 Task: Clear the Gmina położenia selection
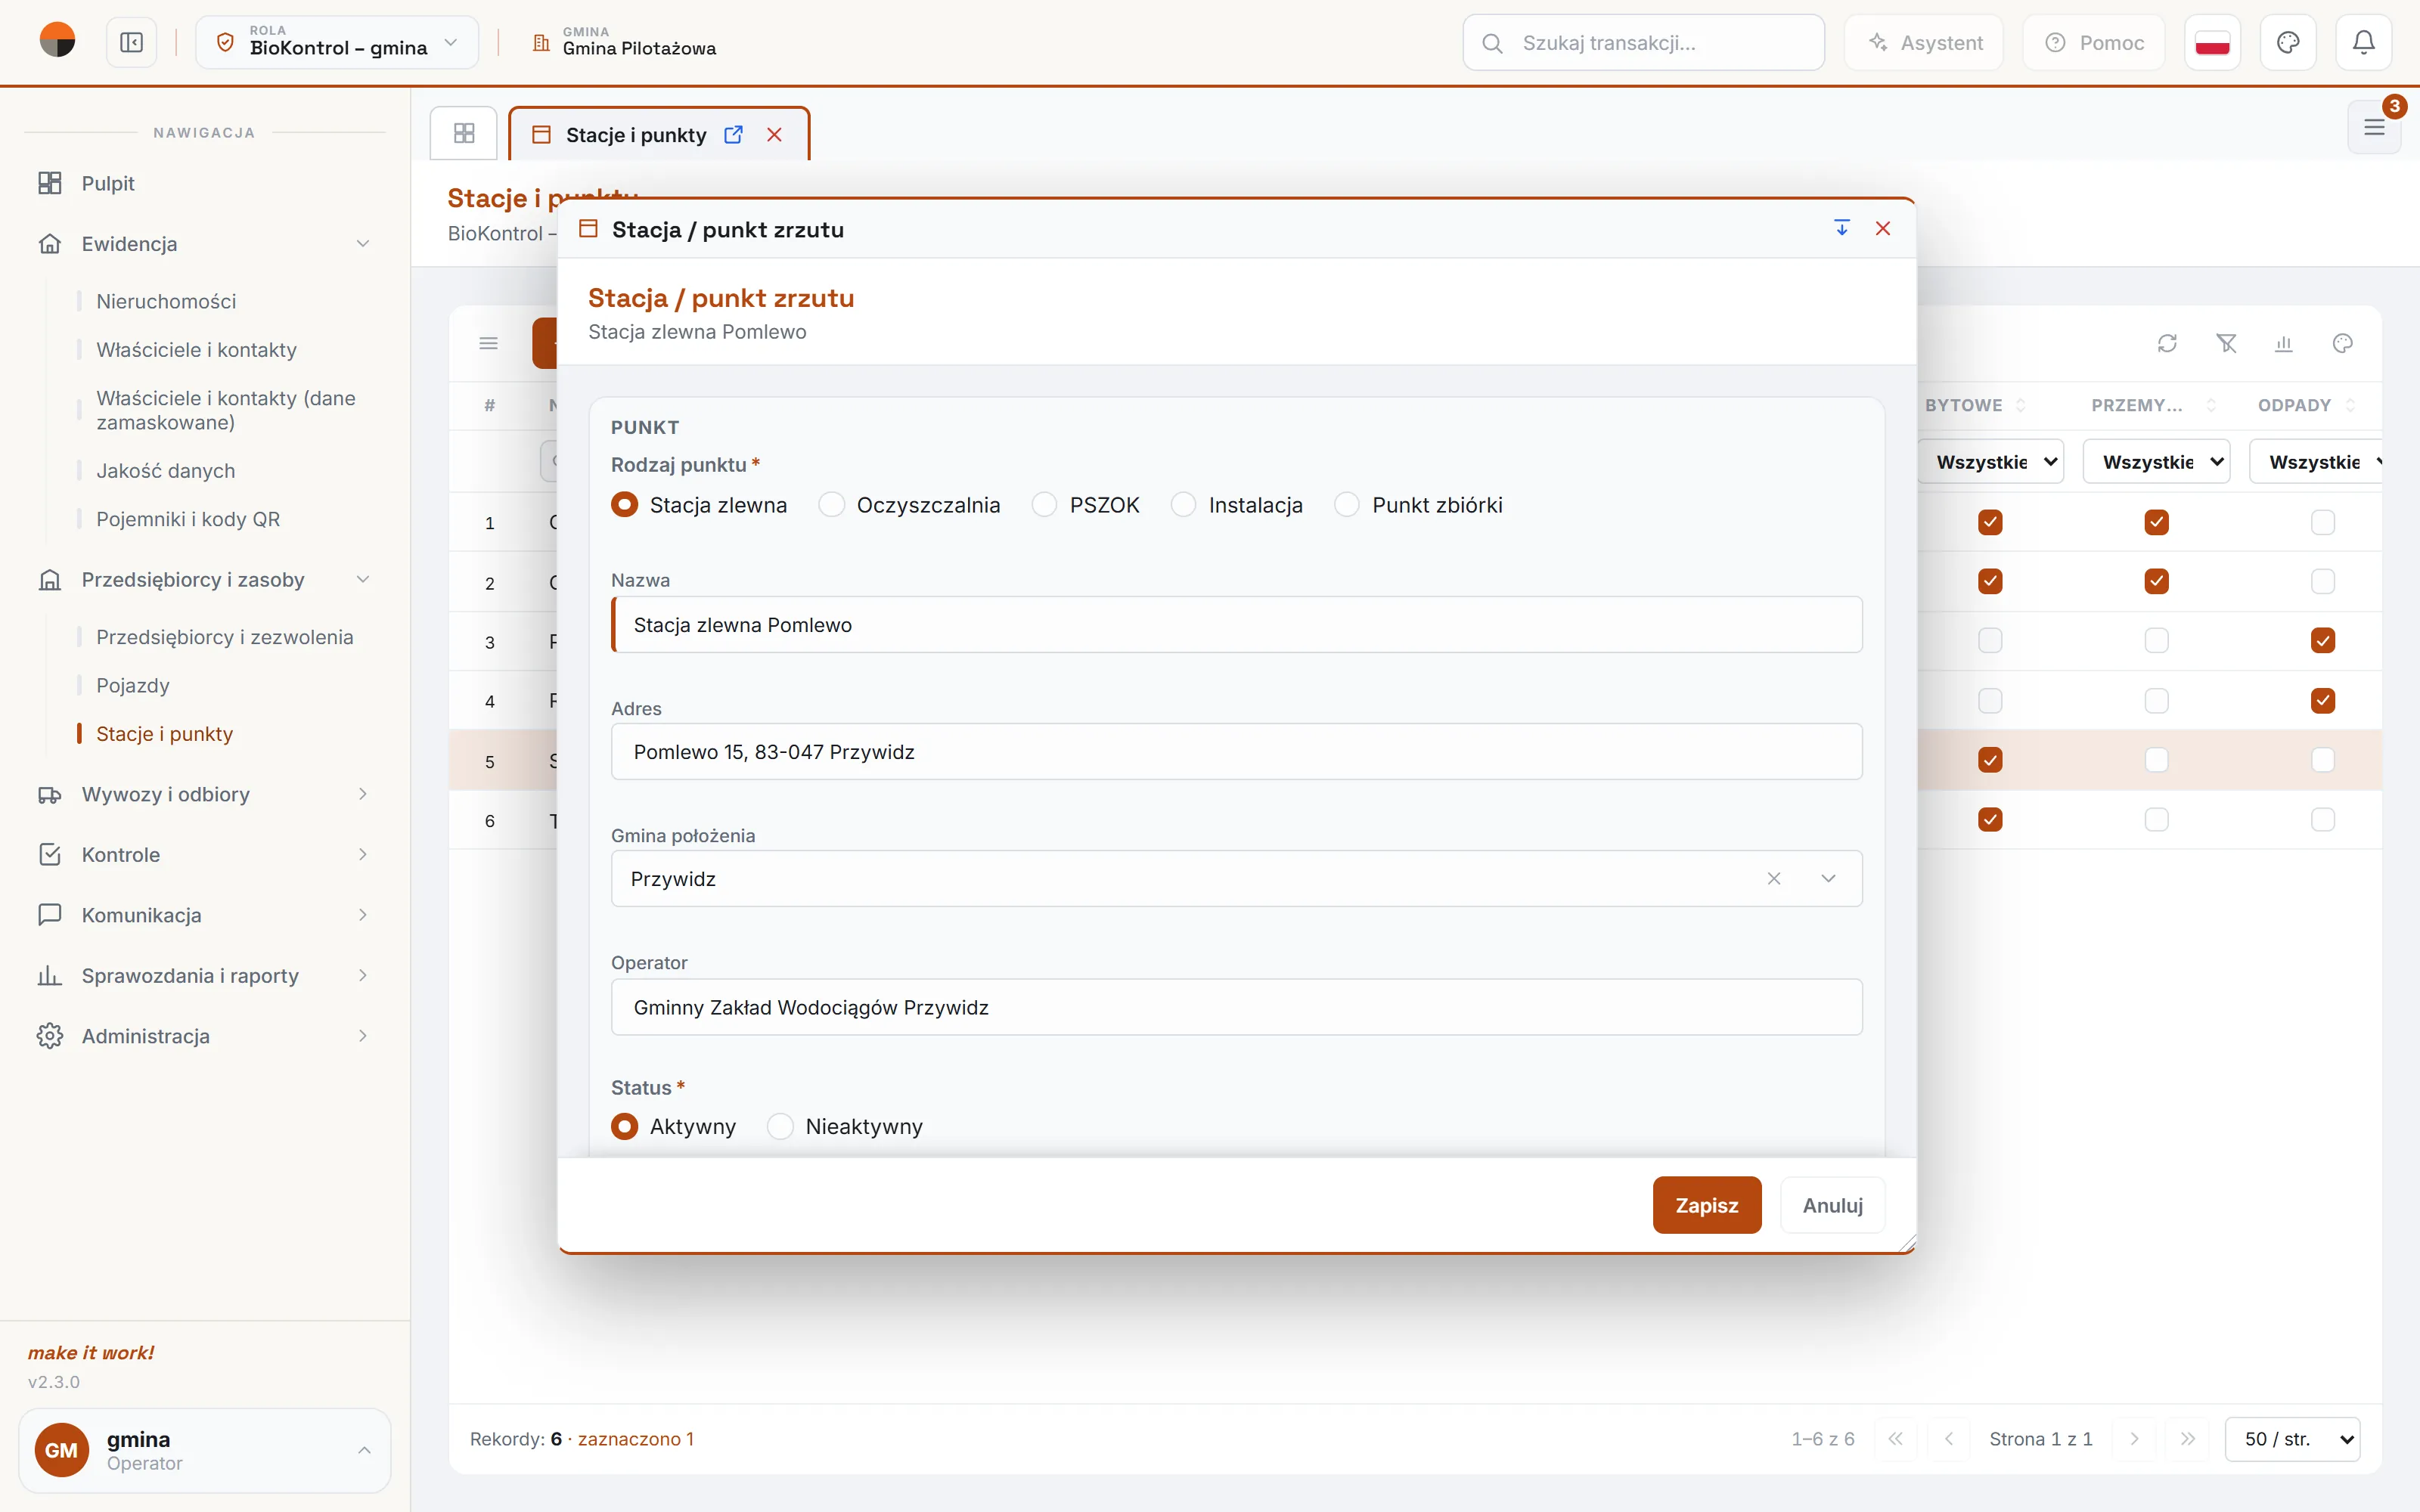[x=1774, y=879]
